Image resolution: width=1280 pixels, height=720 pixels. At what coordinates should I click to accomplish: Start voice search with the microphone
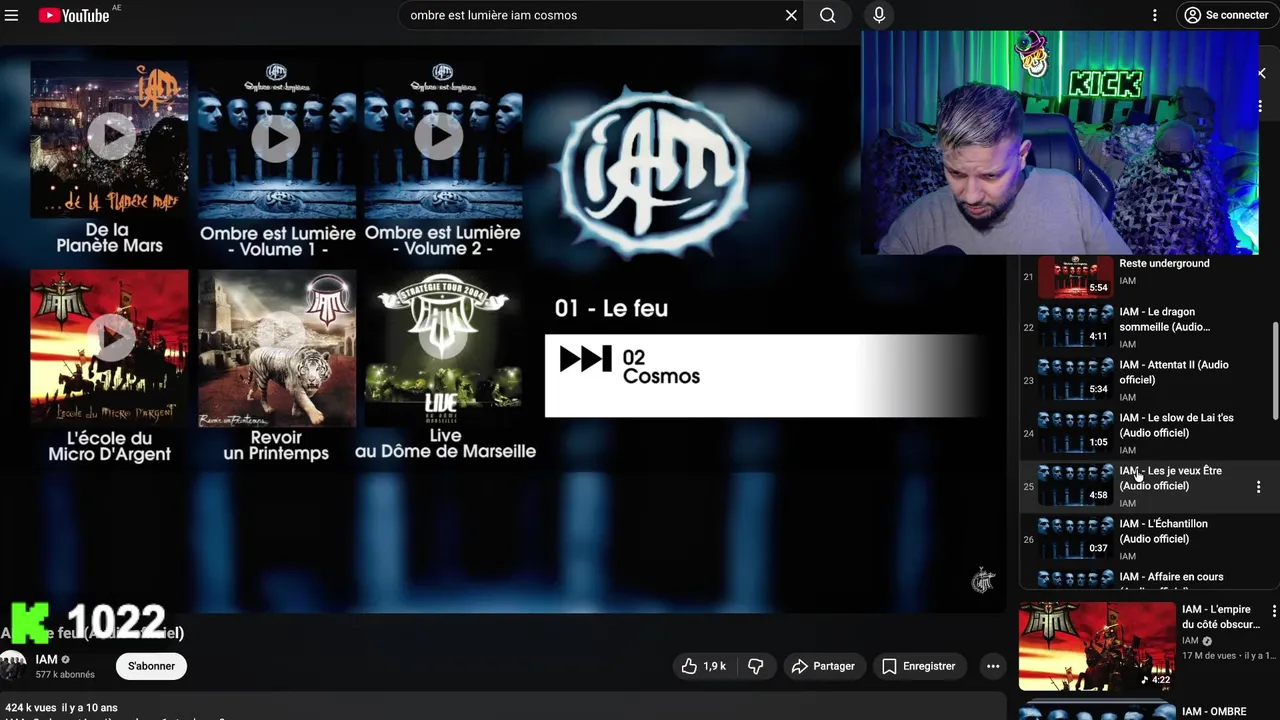point(879,15)
